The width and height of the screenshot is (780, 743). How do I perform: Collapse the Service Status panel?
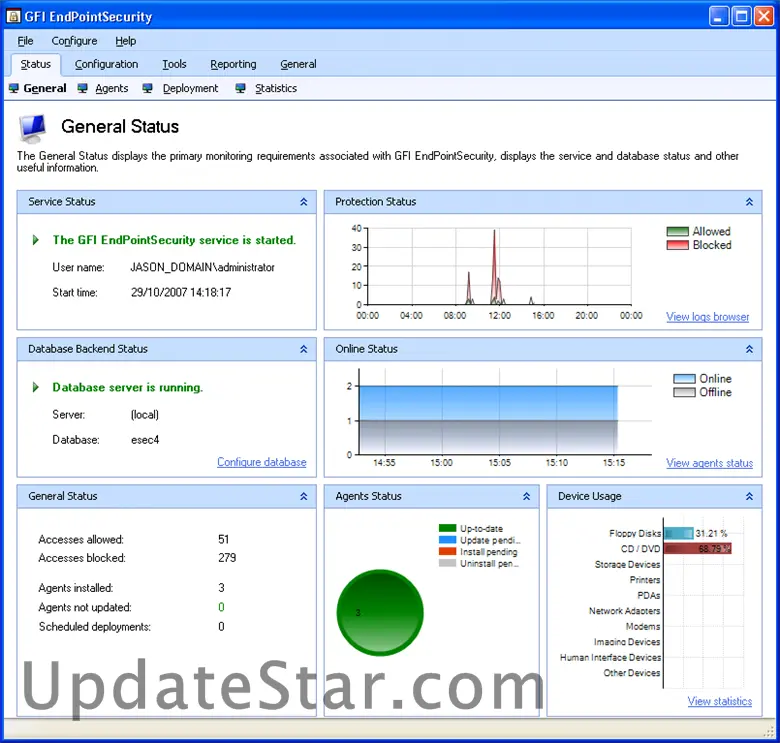[x=303, y=202]
